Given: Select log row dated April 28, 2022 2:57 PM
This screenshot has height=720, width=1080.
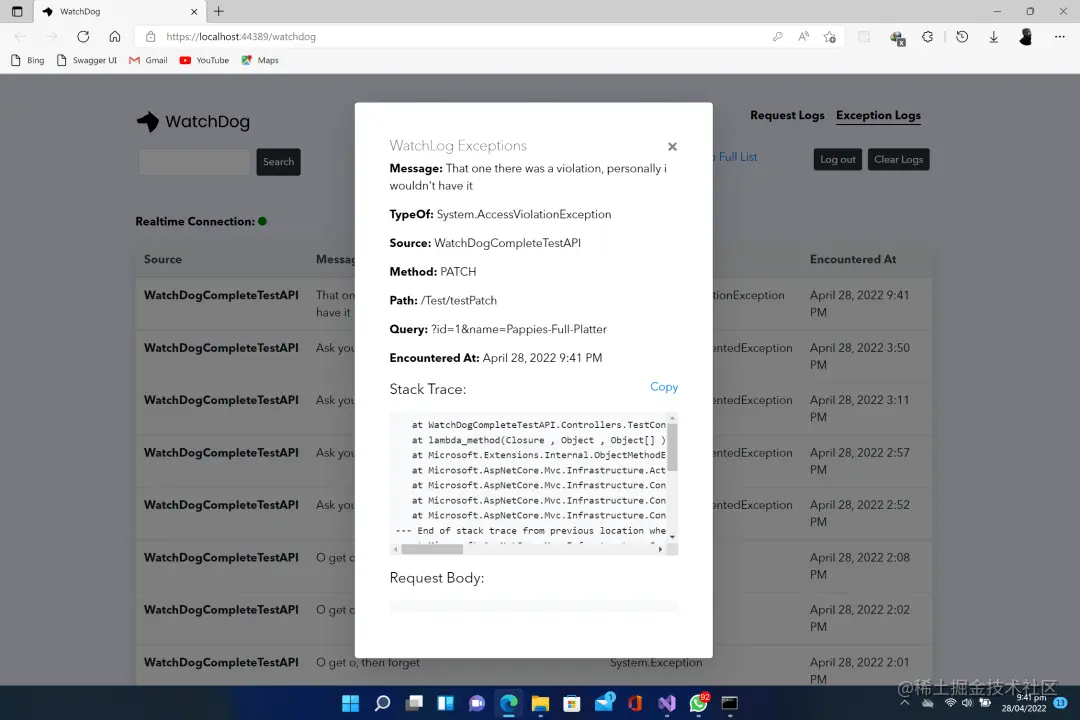Looking at the screenshot, I should (x=534, y=461).
